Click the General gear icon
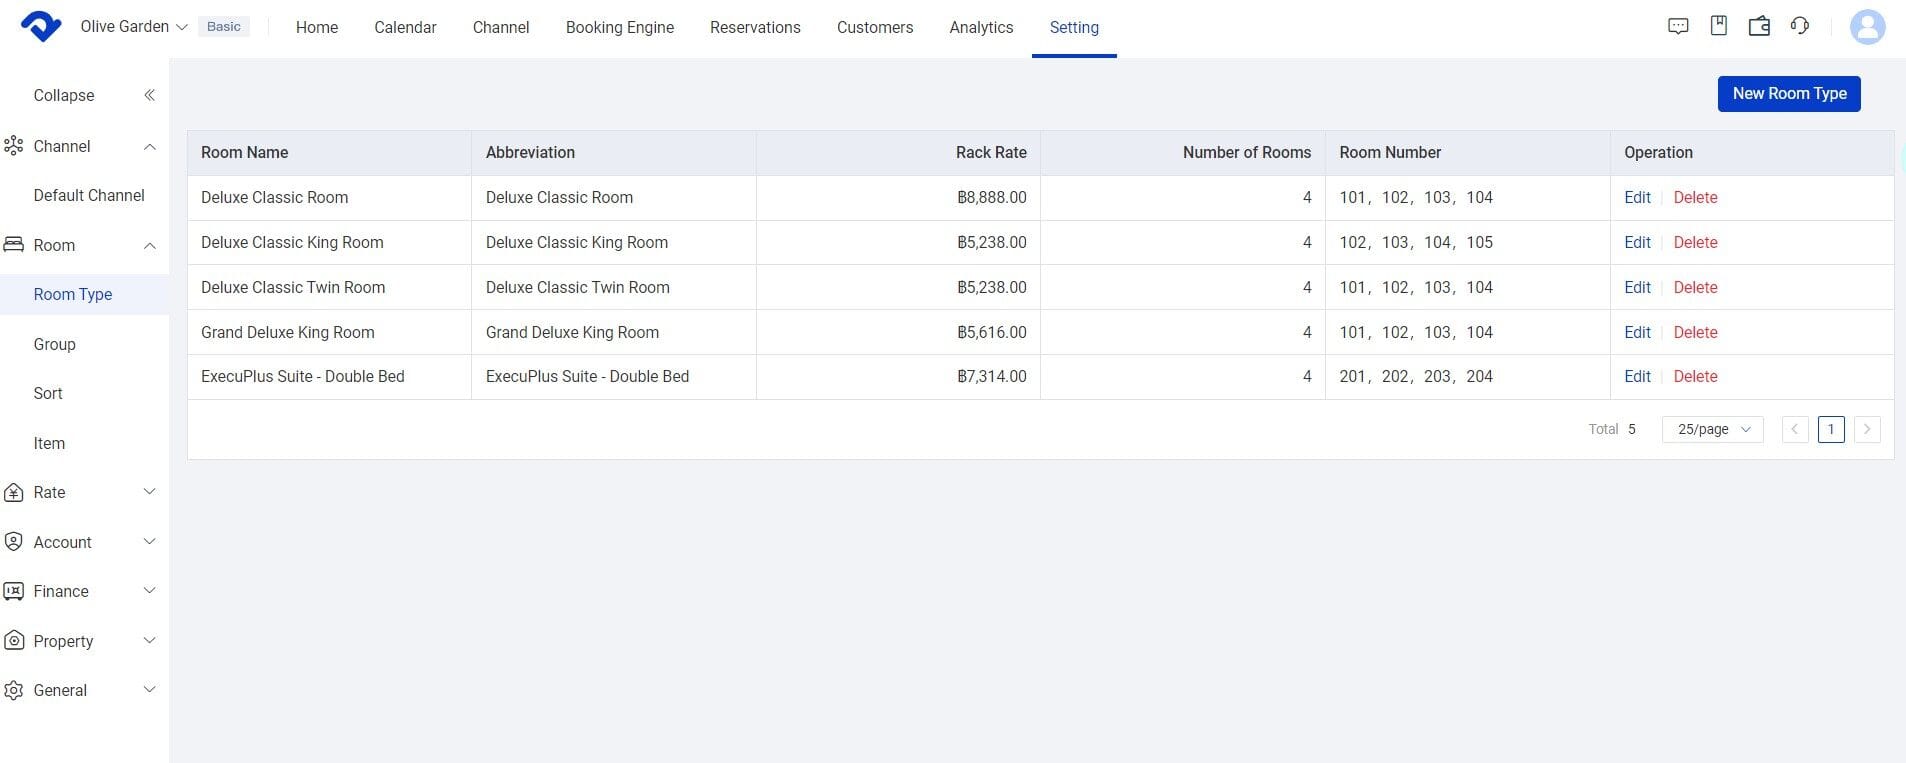Screen dimensions: 1906x763 14,690
